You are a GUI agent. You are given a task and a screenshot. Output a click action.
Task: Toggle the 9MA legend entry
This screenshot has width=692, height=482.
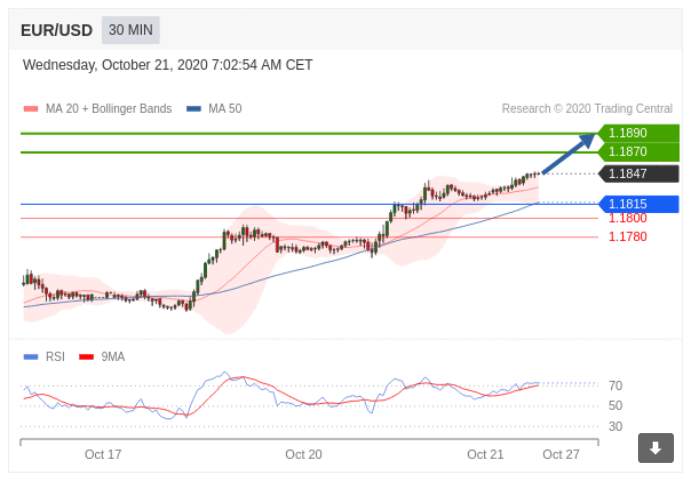tap(102, 357)
